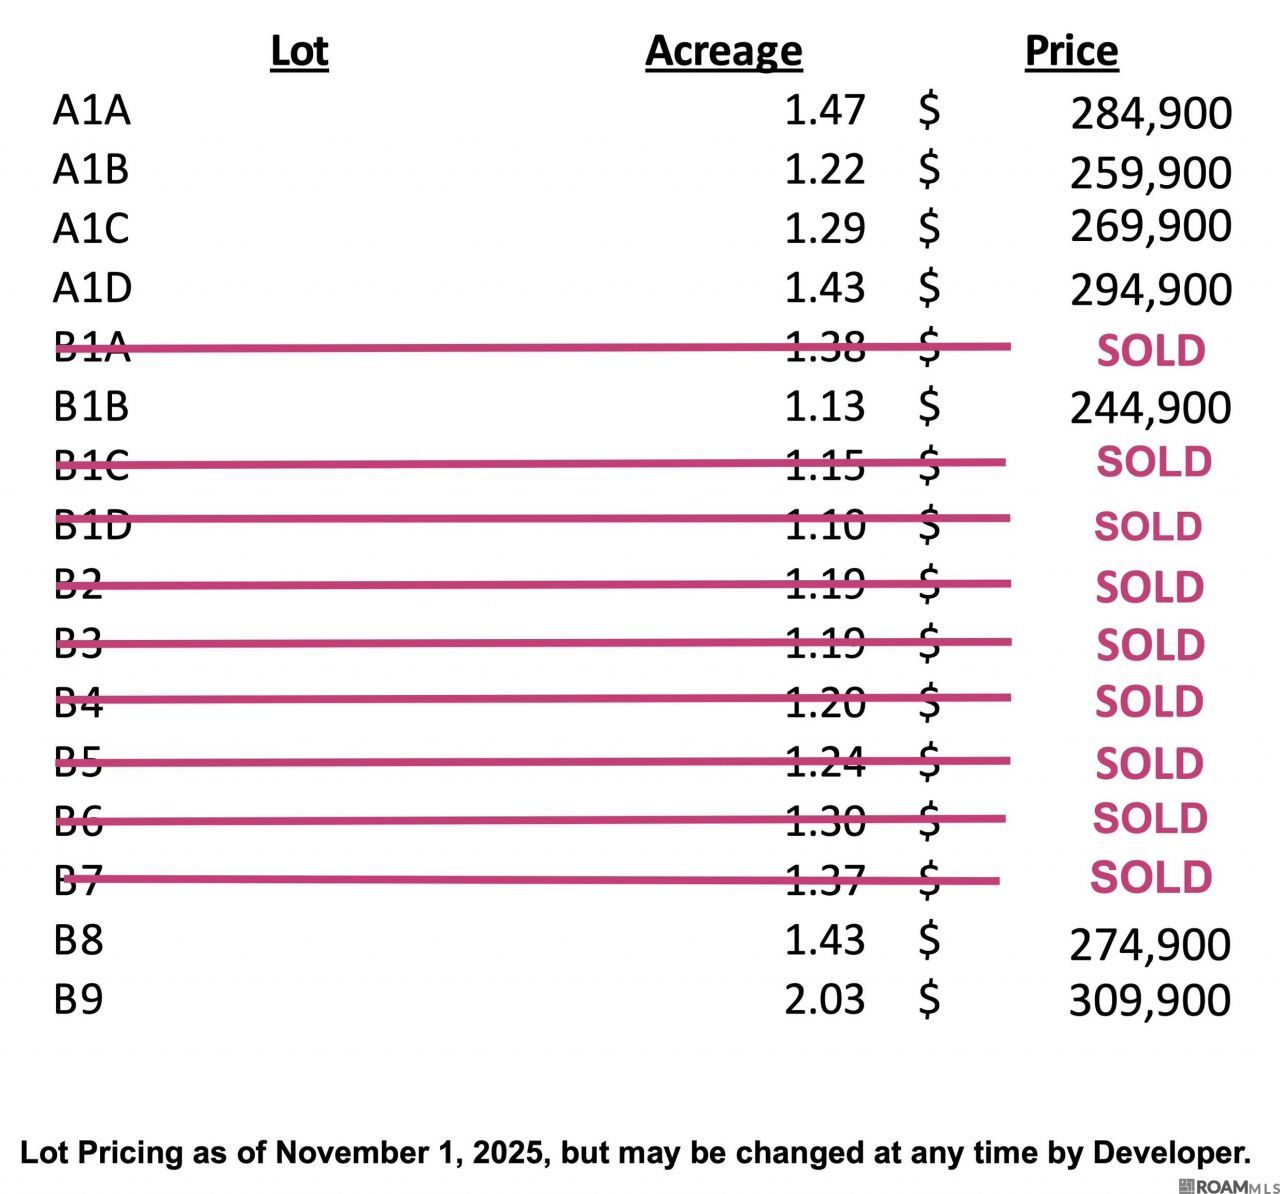This screenshot has width=1280, height=1194.
Task: Click the Acreage column header
Action: [x=723, y=51]
